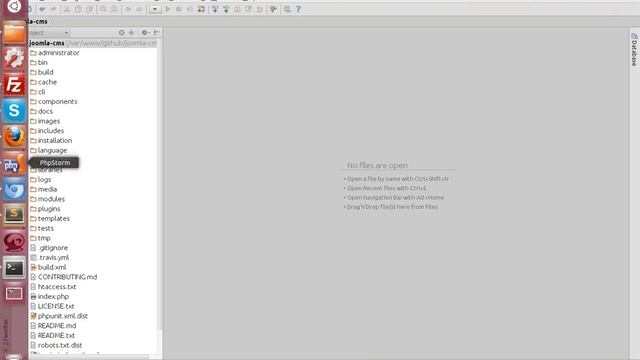Toggle the listen for debug connections icon
Screen dimensions: 640x360
[201, 9]
